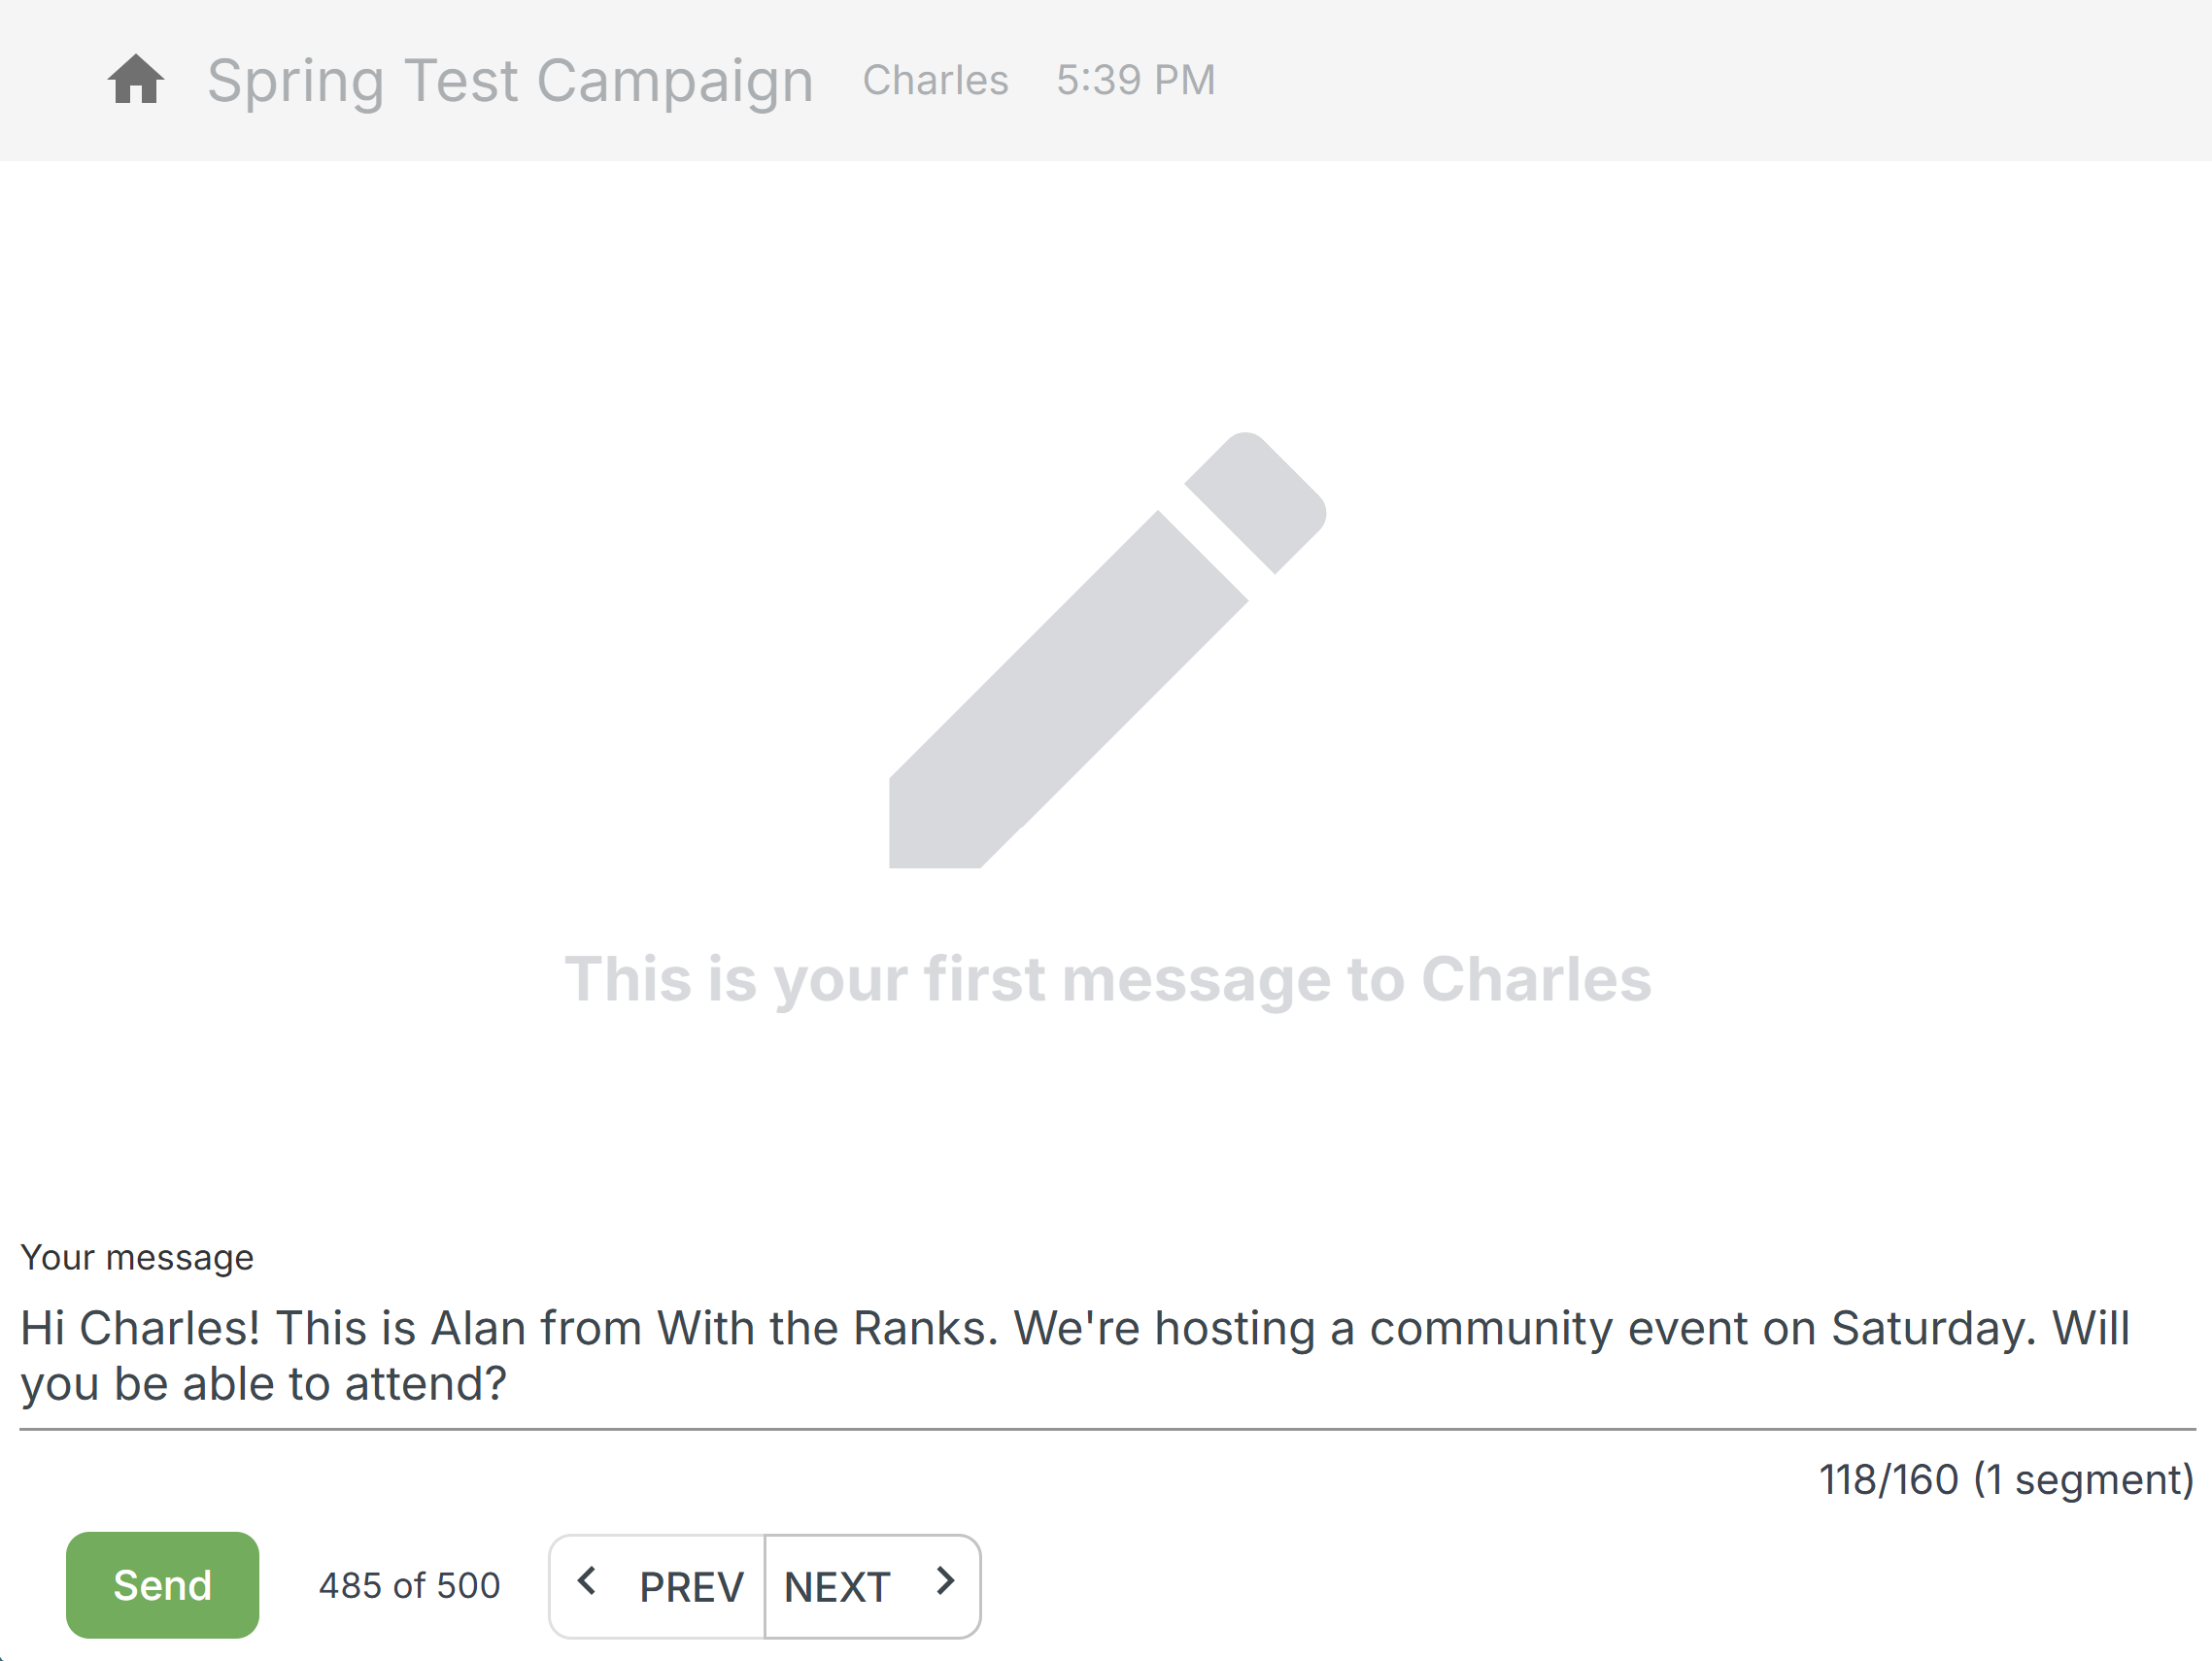This screenshot has width=2212, height=1661.
Task: Click the home icon in the header
Action: coord(136,80)
